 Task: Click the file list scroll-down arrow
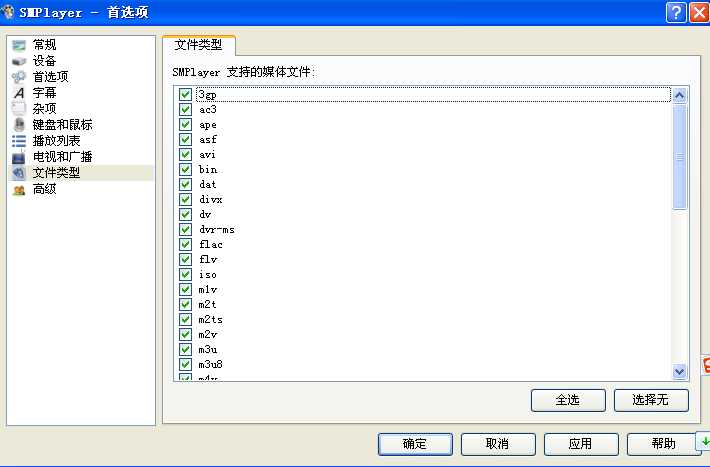[680, 371]
